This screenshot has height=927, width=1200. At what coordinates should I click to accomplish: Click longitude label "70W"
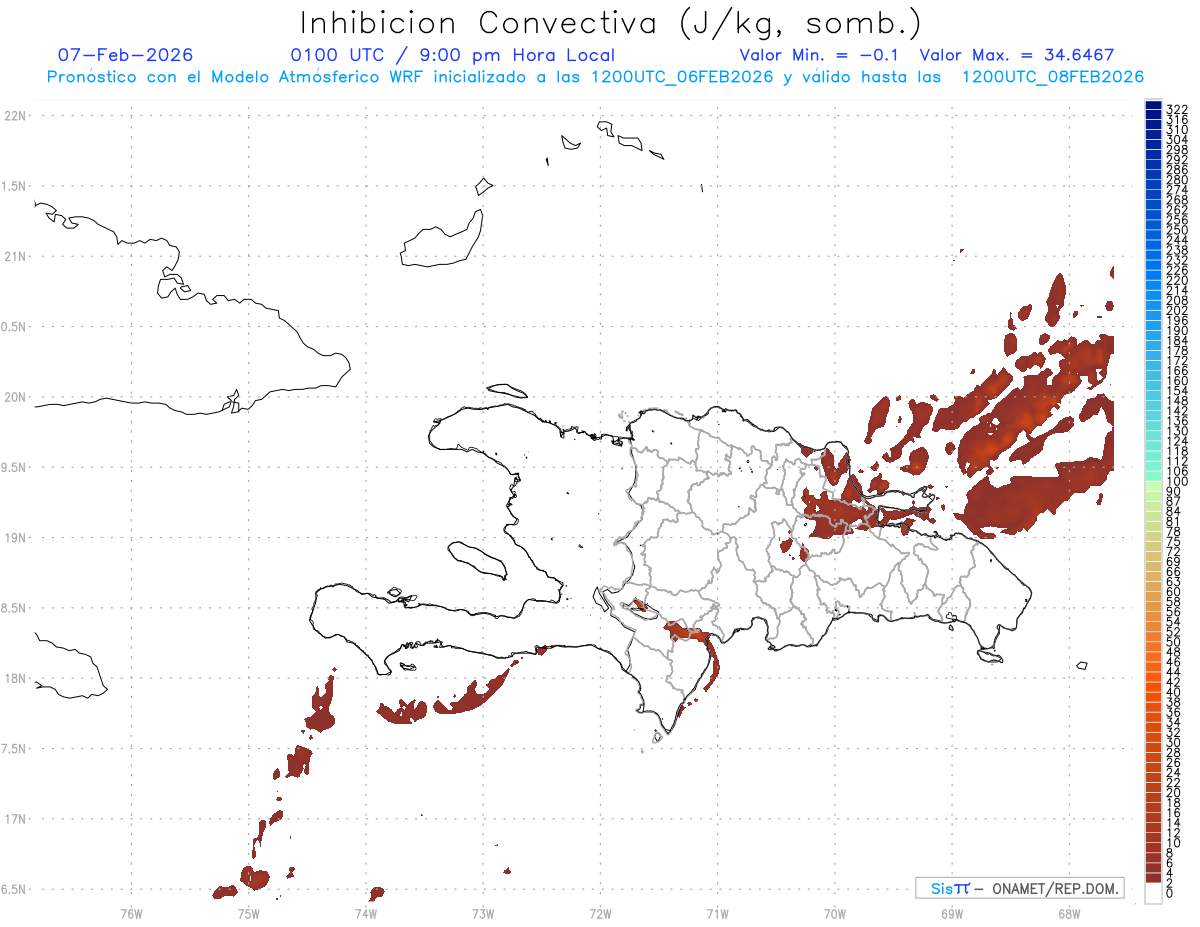(835, 913)
